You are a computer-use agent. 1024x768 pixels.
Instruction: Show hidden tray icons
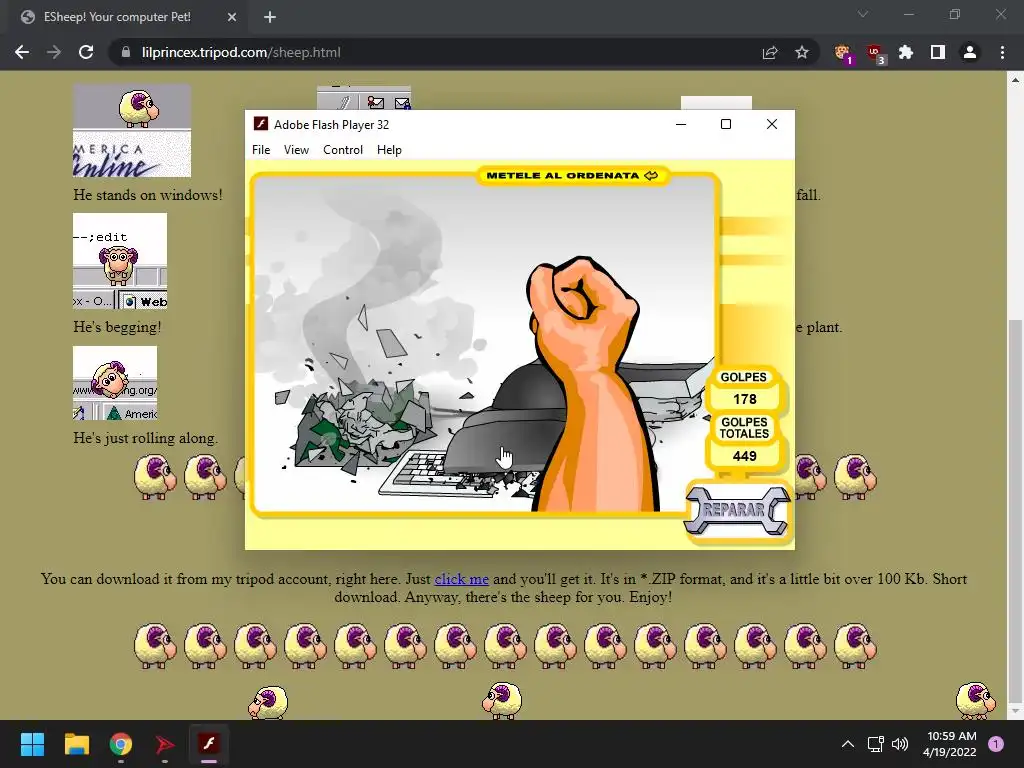coord(848,744)
